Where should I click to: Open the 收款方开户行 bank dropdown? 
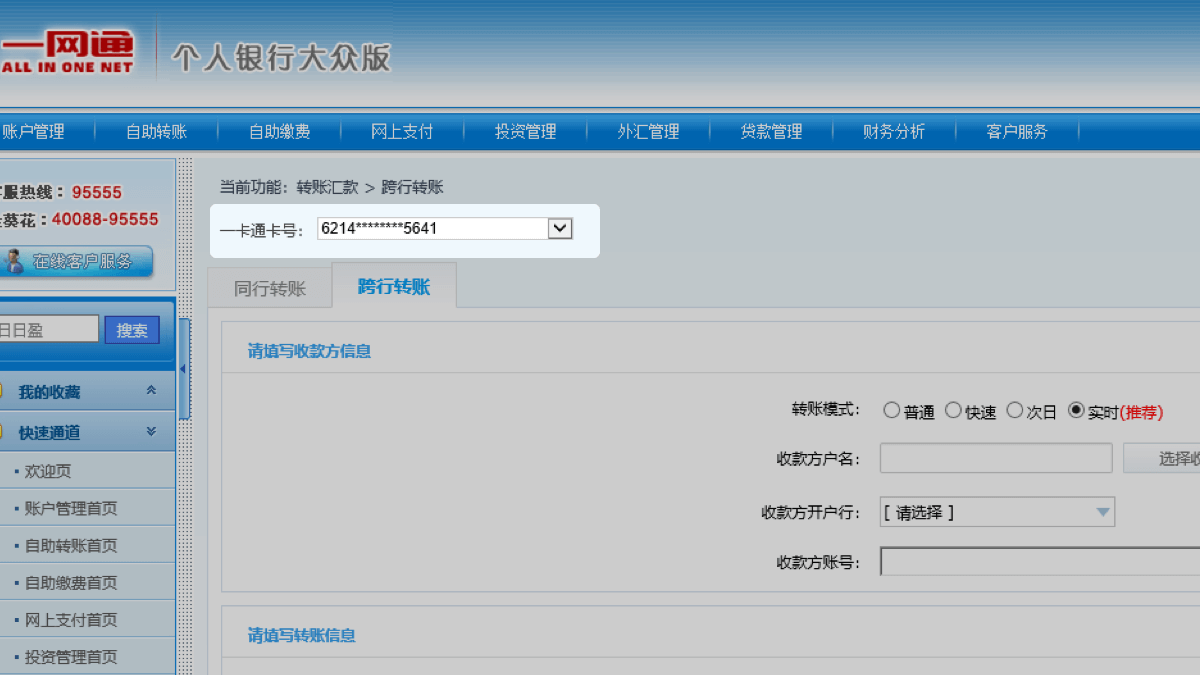point(997,512)
